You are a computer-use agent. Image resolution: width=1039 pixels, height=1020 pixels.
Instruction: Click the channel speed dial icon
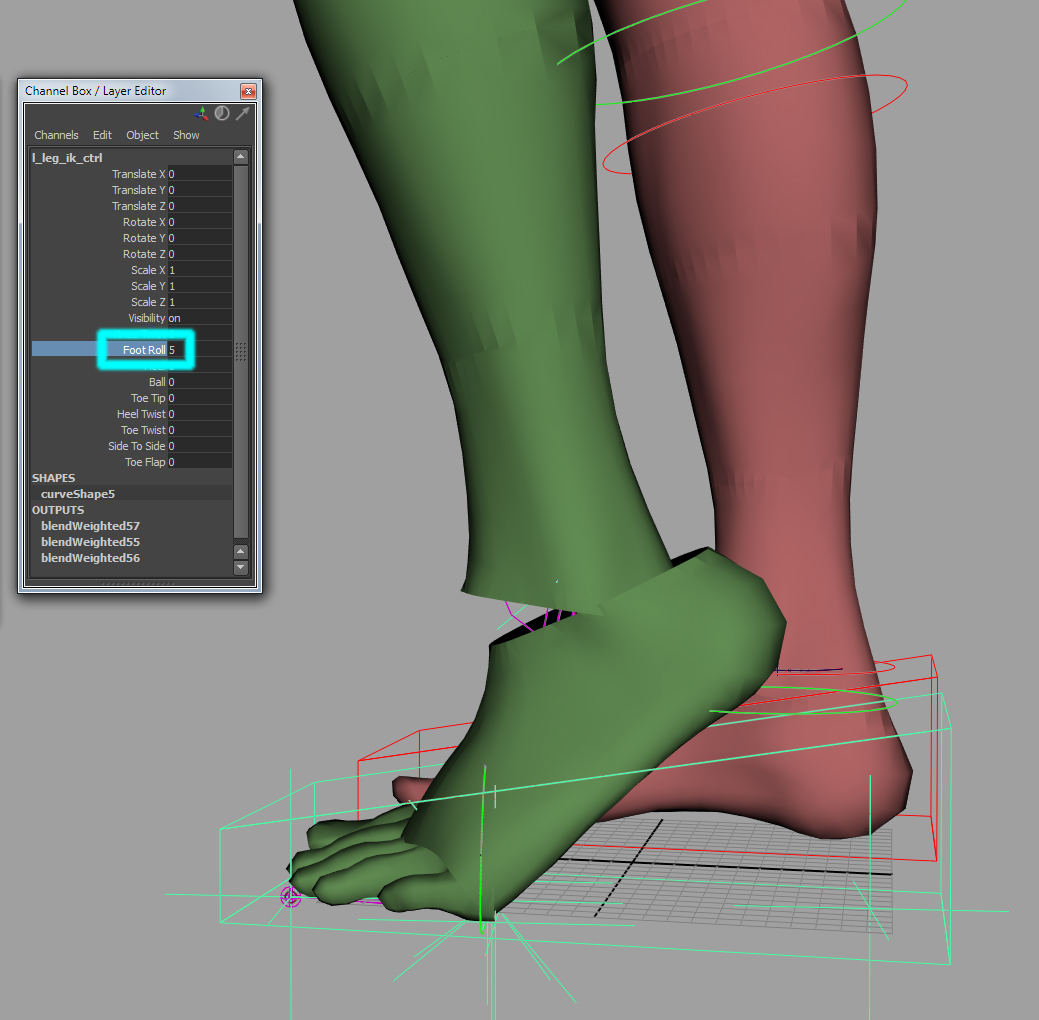(222, 113)
